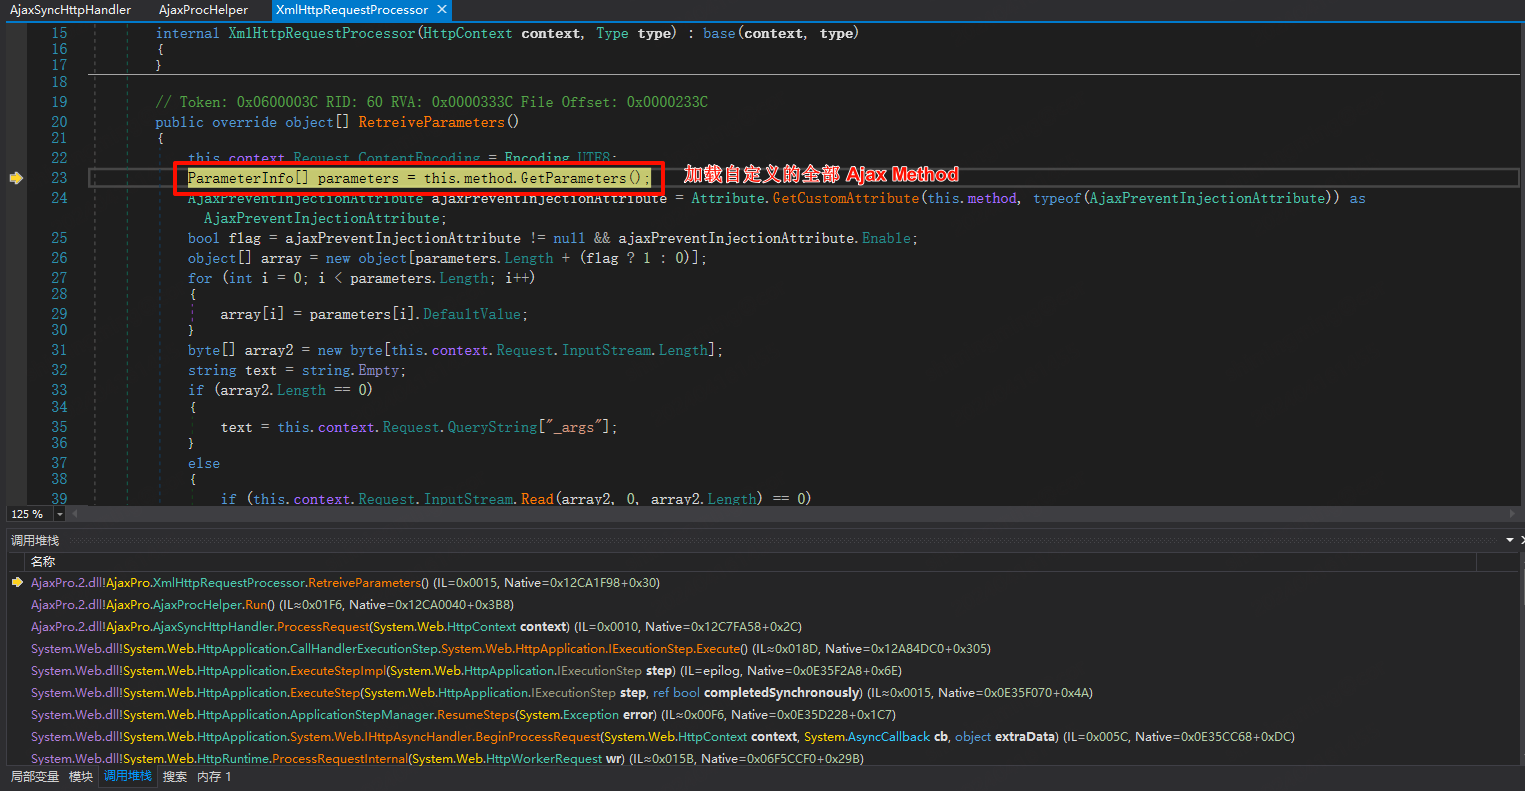The image size is (1525, 791).
Task: Switch to the AjaxProcHelper tab
Action: [x=203, y=10]
